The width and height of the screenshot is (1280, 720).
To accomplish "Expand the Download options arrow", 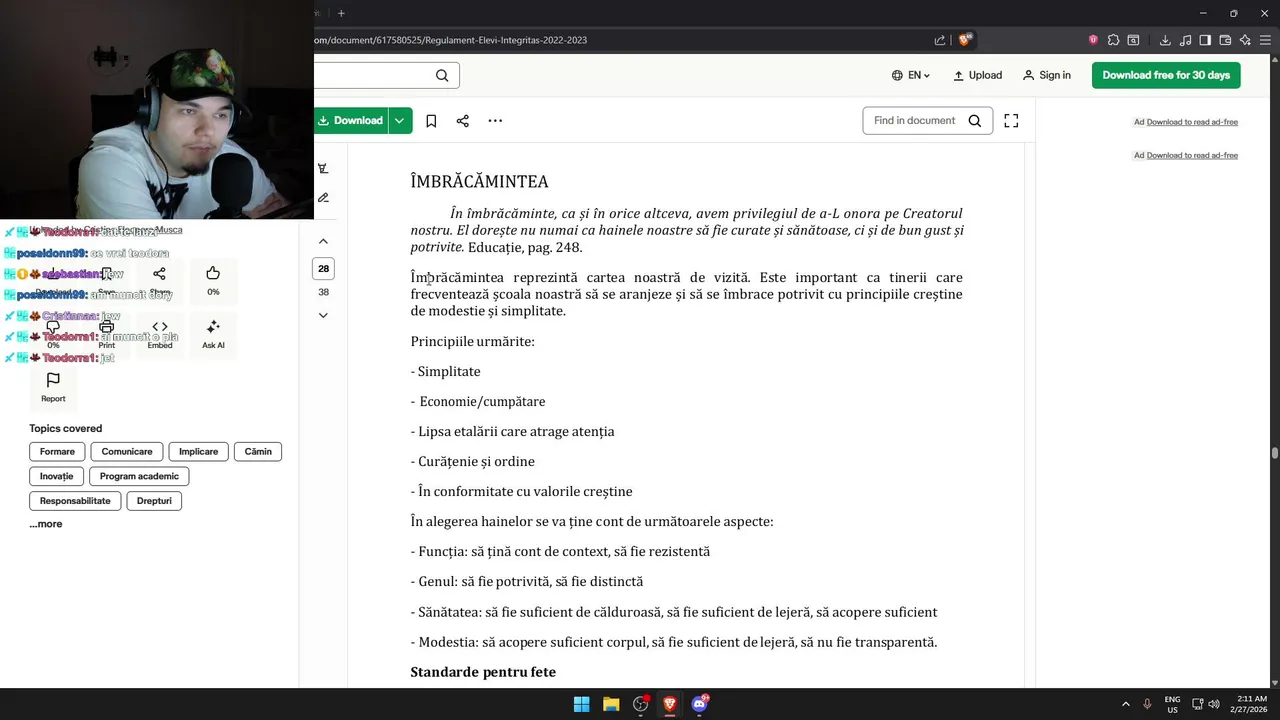I will click(399, 121).
